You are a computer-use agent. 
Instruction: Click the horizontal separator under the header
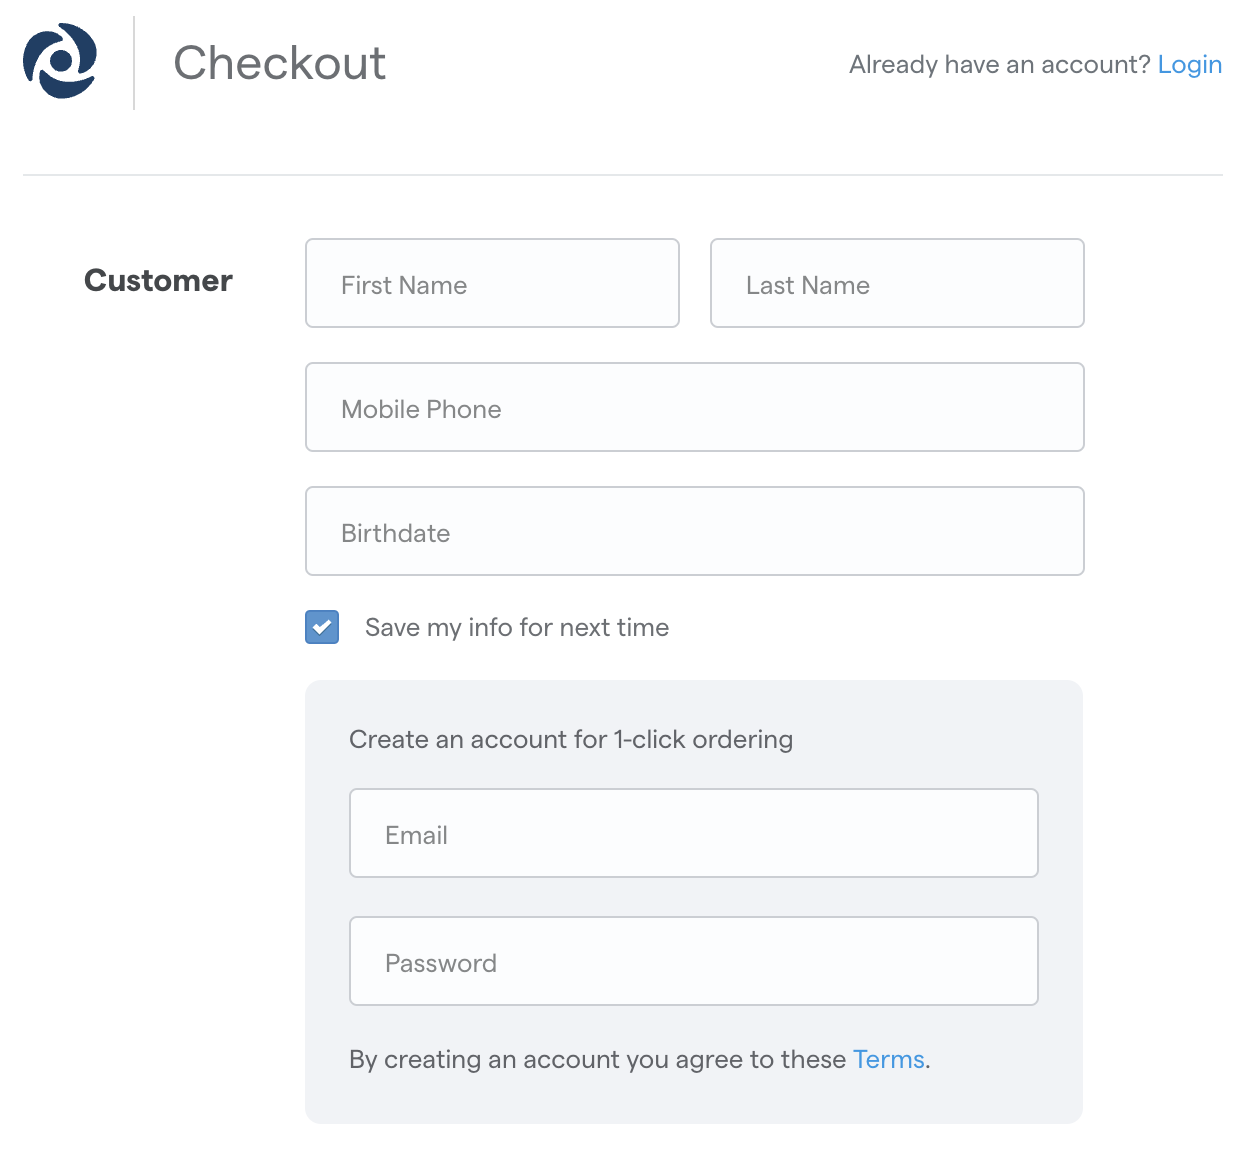[622, 175]
